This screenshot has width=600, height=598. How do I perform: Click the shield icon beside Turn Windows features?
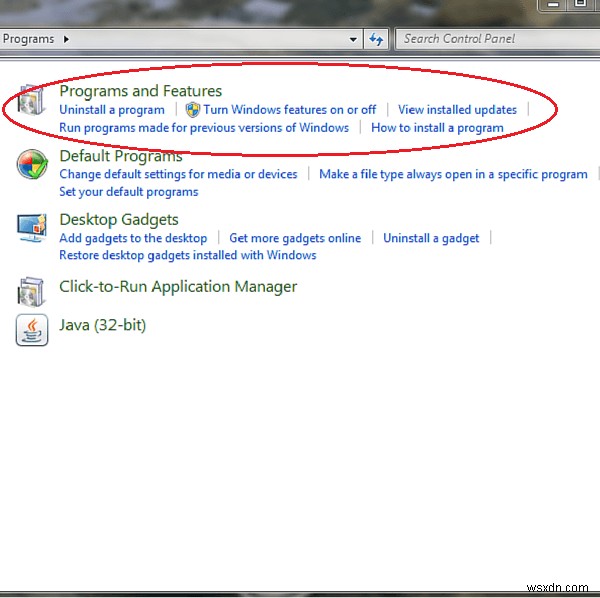192,110
